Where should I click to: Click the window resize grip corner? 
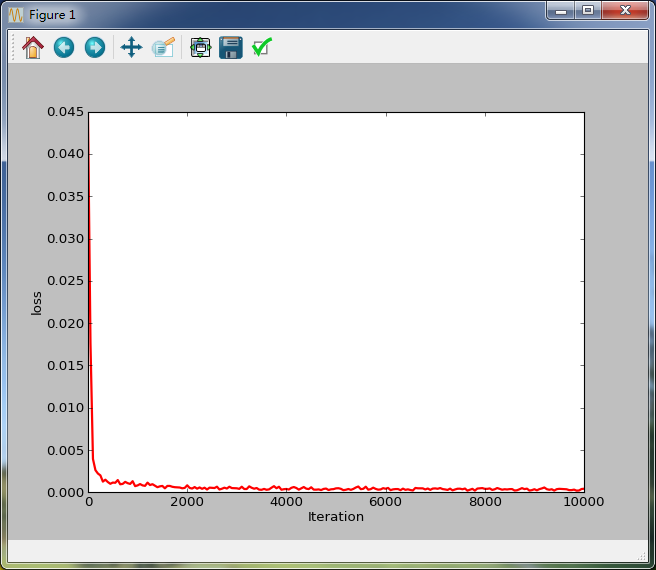(x=641, y=555)
